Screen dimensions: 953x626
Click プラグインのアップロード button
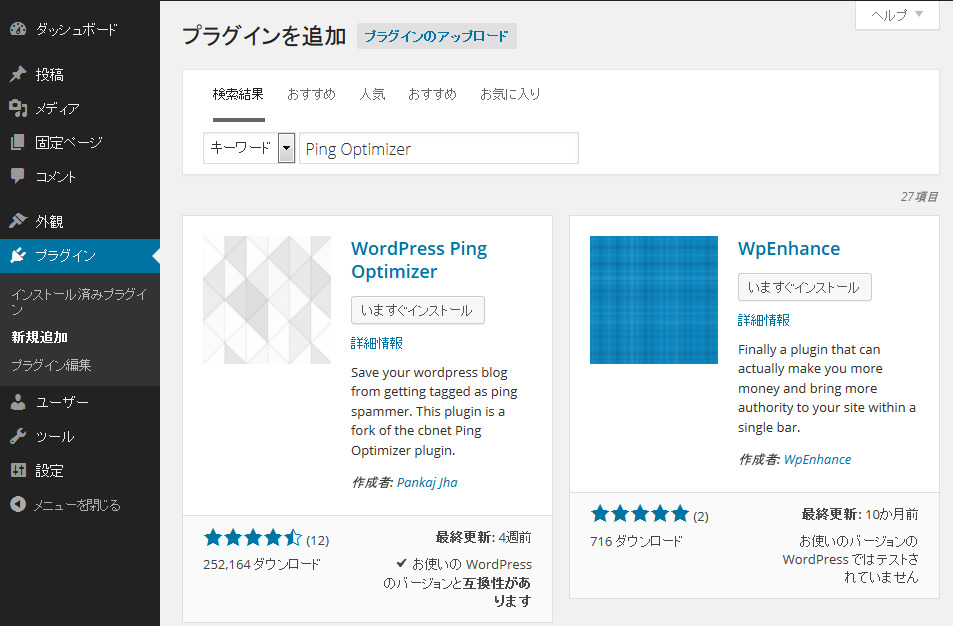pyautogui.click(x=436, y=36)
